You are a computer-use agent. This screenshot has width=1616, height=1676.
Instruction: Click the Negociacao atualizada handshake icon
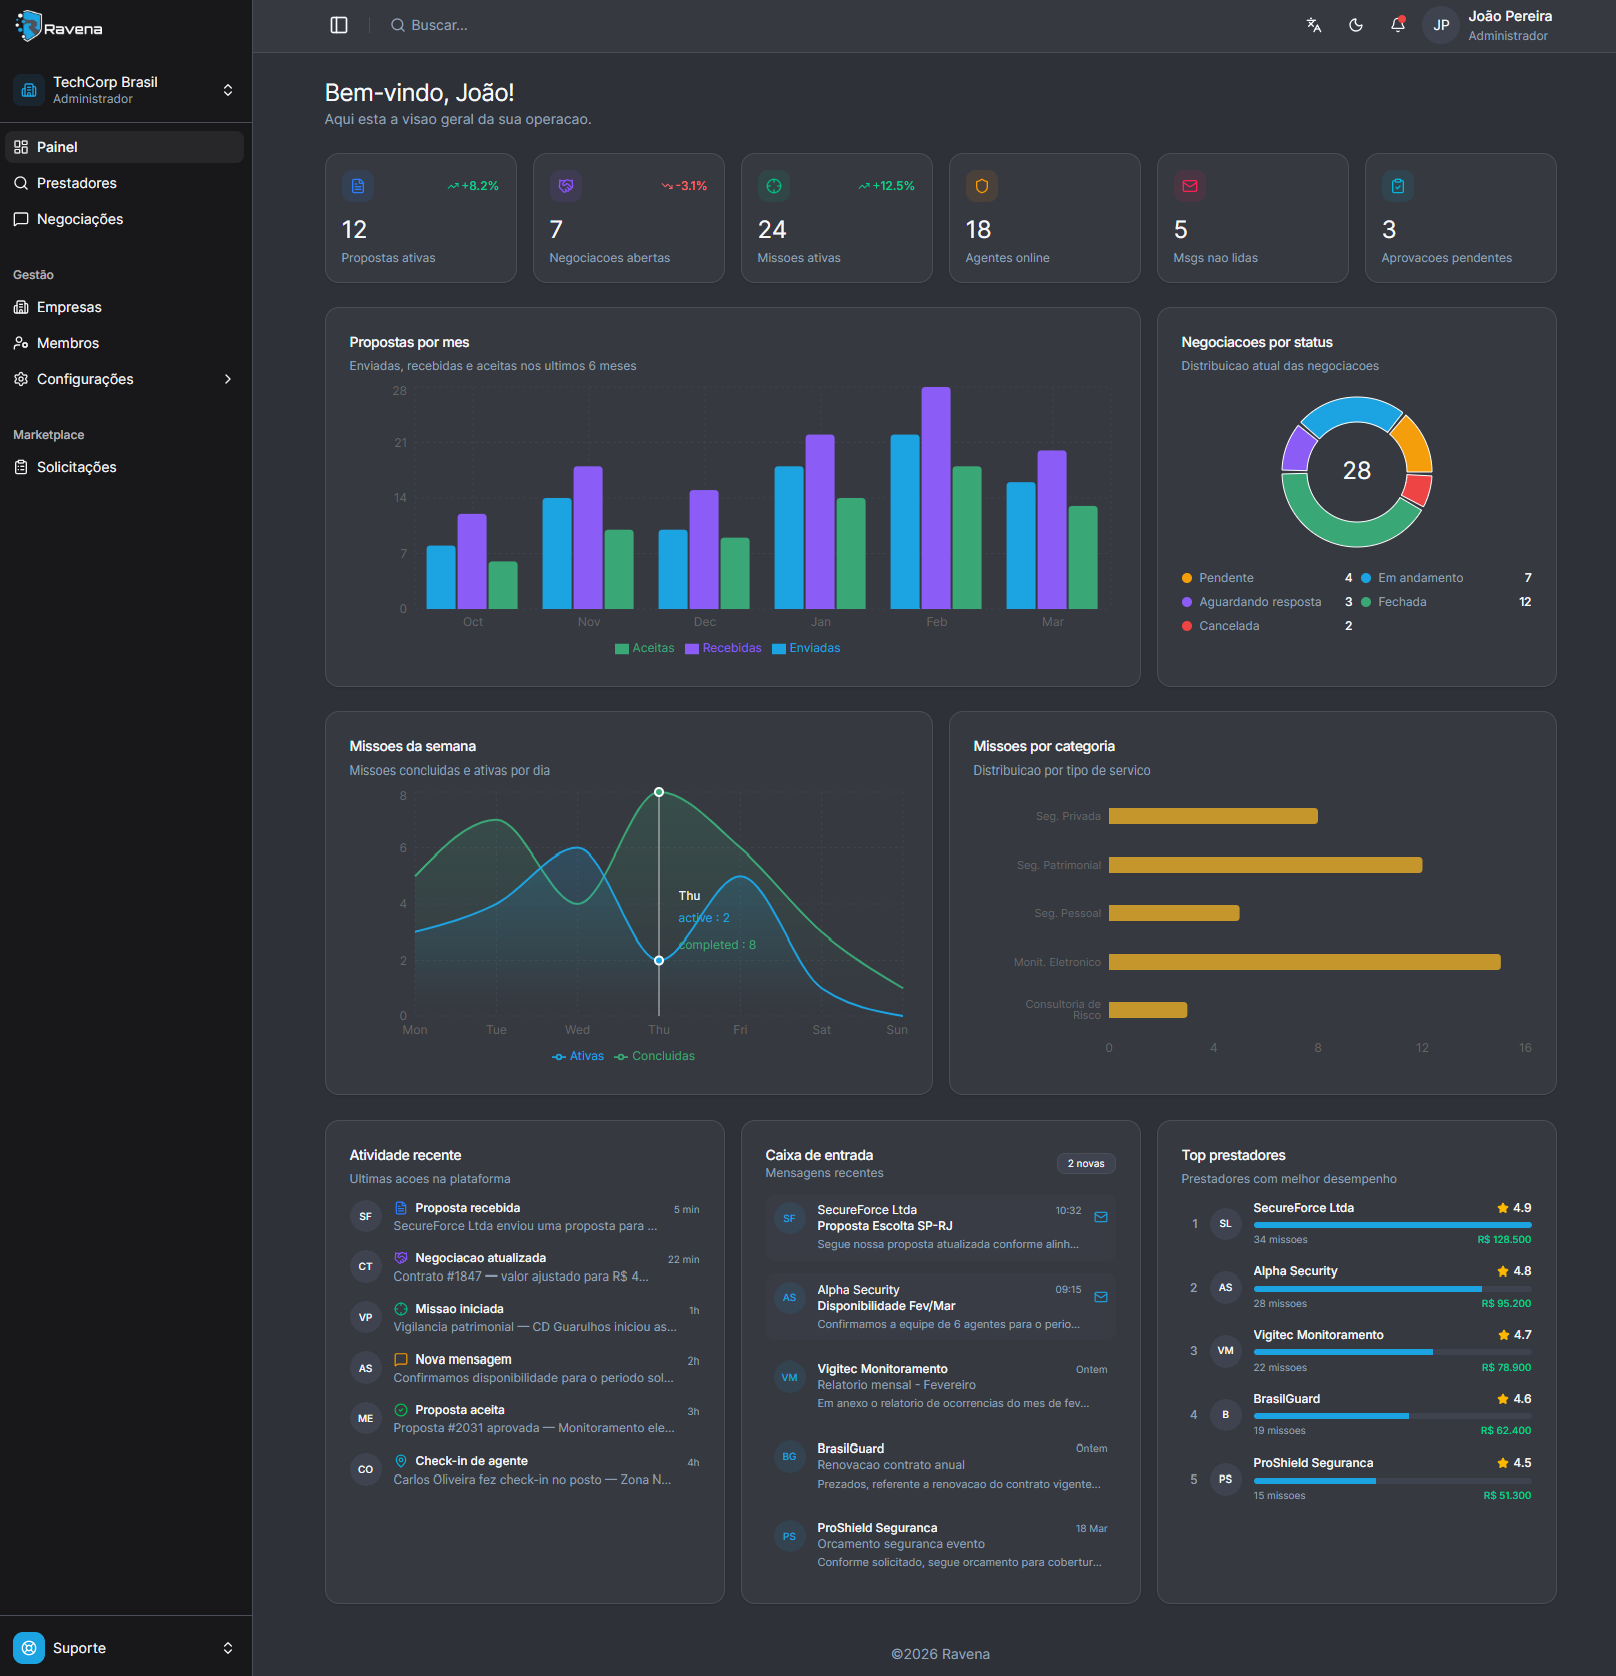[401, 1258]
